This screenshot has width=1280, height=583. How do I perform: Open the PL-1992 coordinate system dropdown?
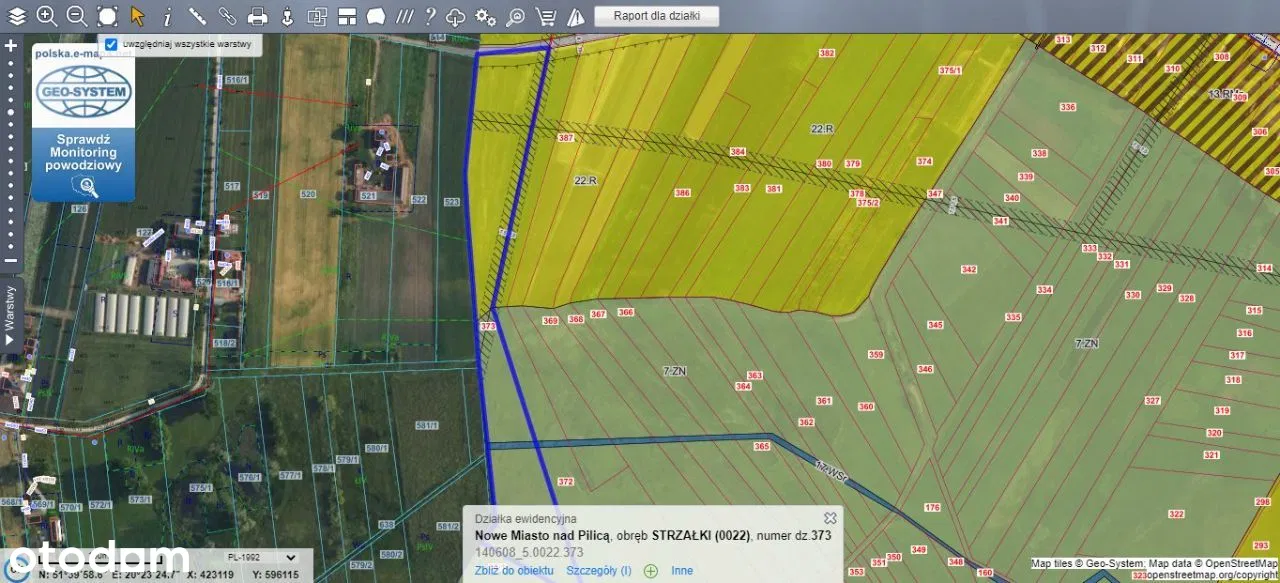(262, 557)
